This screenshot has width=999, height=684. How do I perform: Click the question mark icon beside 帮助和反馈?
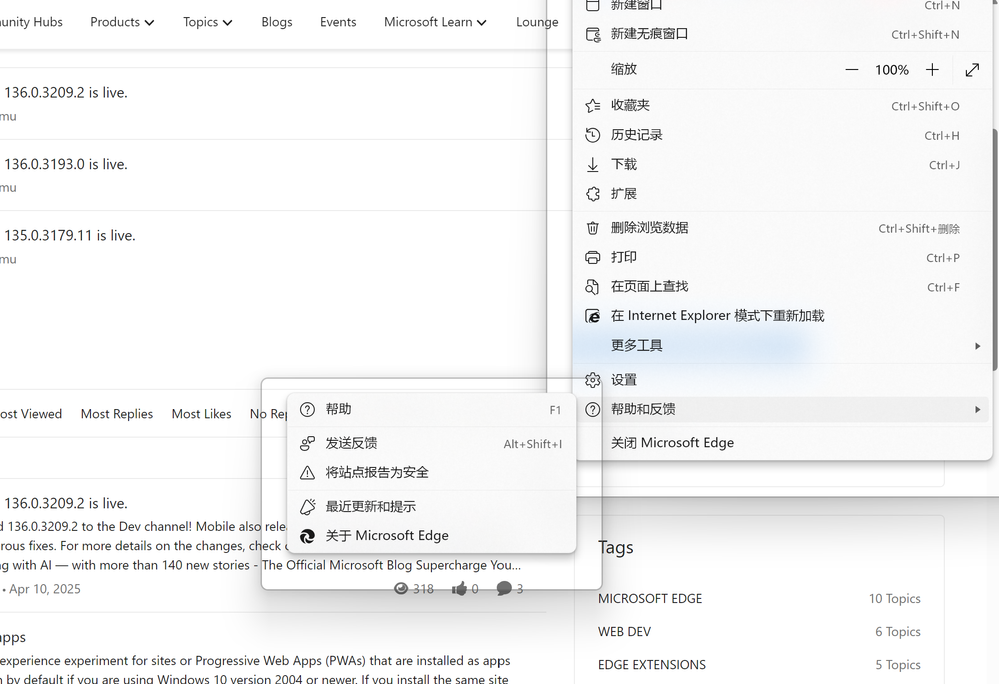[593, 410]
